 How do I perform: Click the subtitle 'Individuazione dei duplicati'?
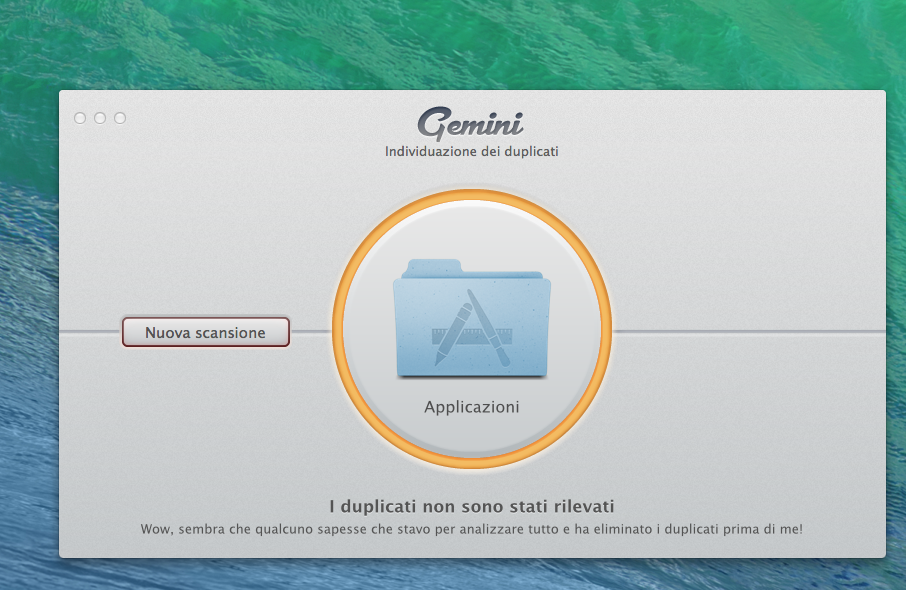point(471,151)
